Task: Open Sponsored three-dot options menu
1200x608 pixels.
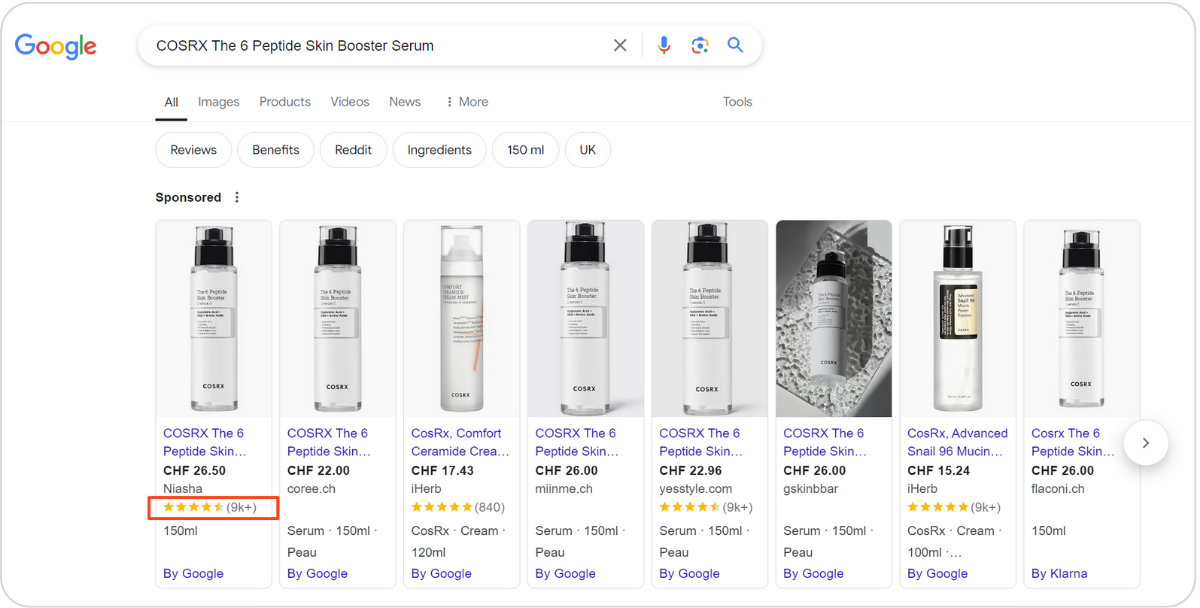Action: tap(237, 197)
